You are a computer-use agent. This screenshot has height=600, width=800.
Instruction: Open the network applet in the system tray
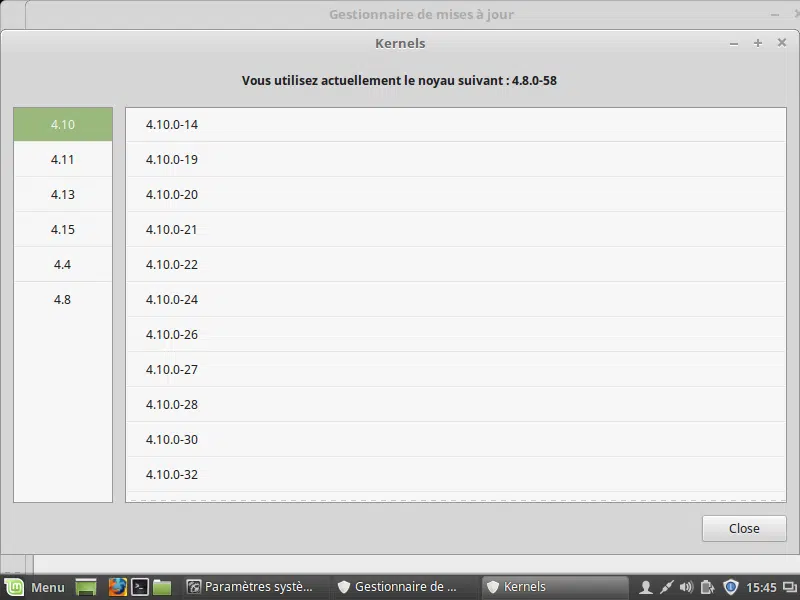pos(666,588)
